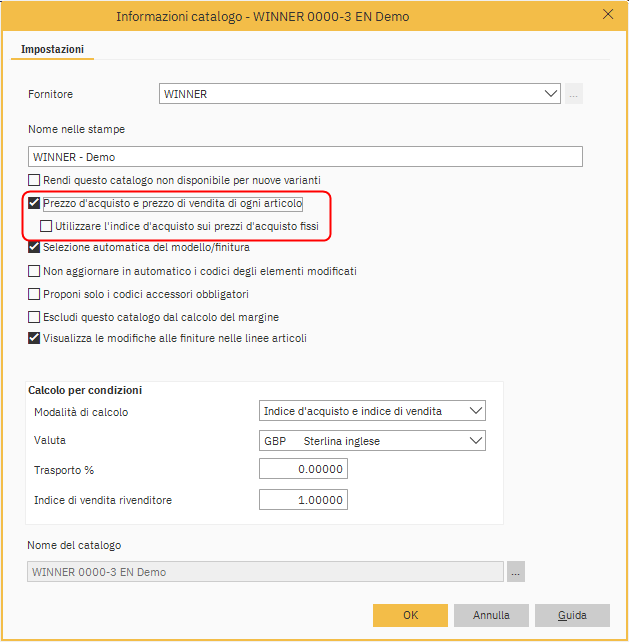Image resolution: width=629 pixels, height=642 pixels.
Task: Expand the Modalità di calcolo dropdown
Action: (475, 411)
